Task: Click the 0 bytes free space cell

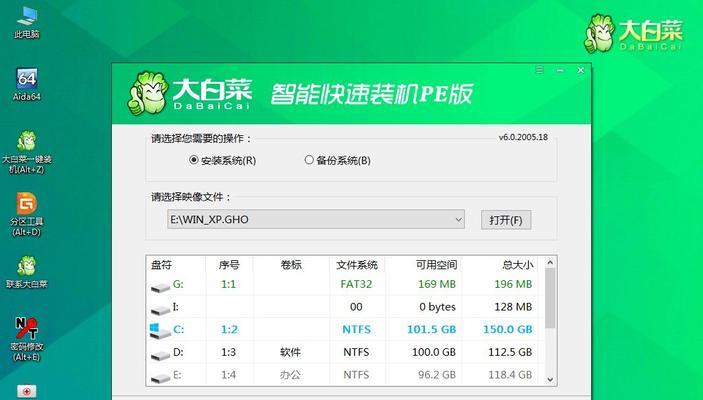Action: pyautogui.click(x=438, y=307)
